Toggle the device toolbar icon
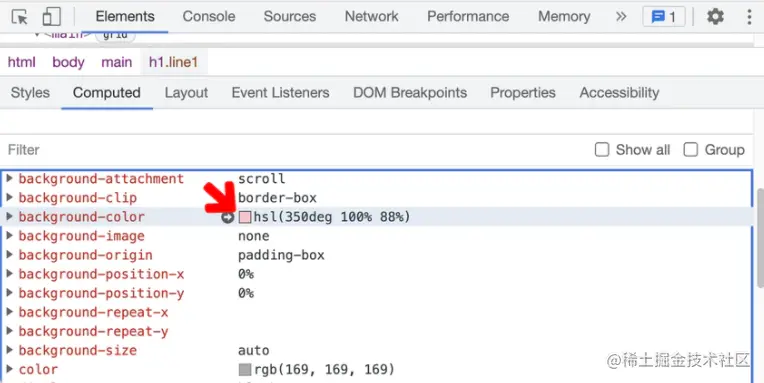Image resolution: width=764 pixels, height=383 pixels. [51, 17]
